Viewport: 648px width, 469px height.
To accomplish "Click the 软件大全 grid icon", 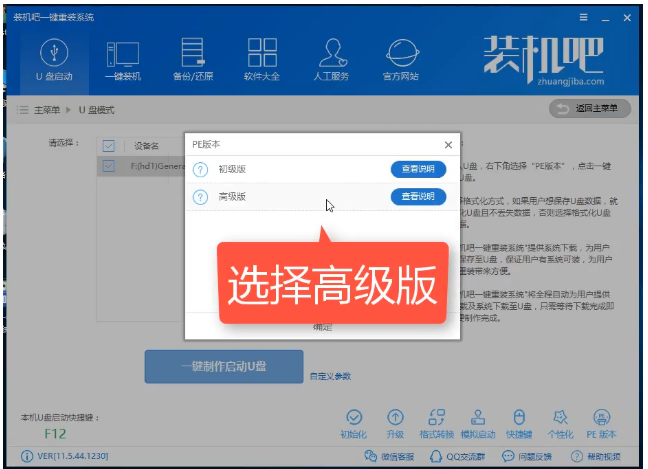I will click(262, 55).
